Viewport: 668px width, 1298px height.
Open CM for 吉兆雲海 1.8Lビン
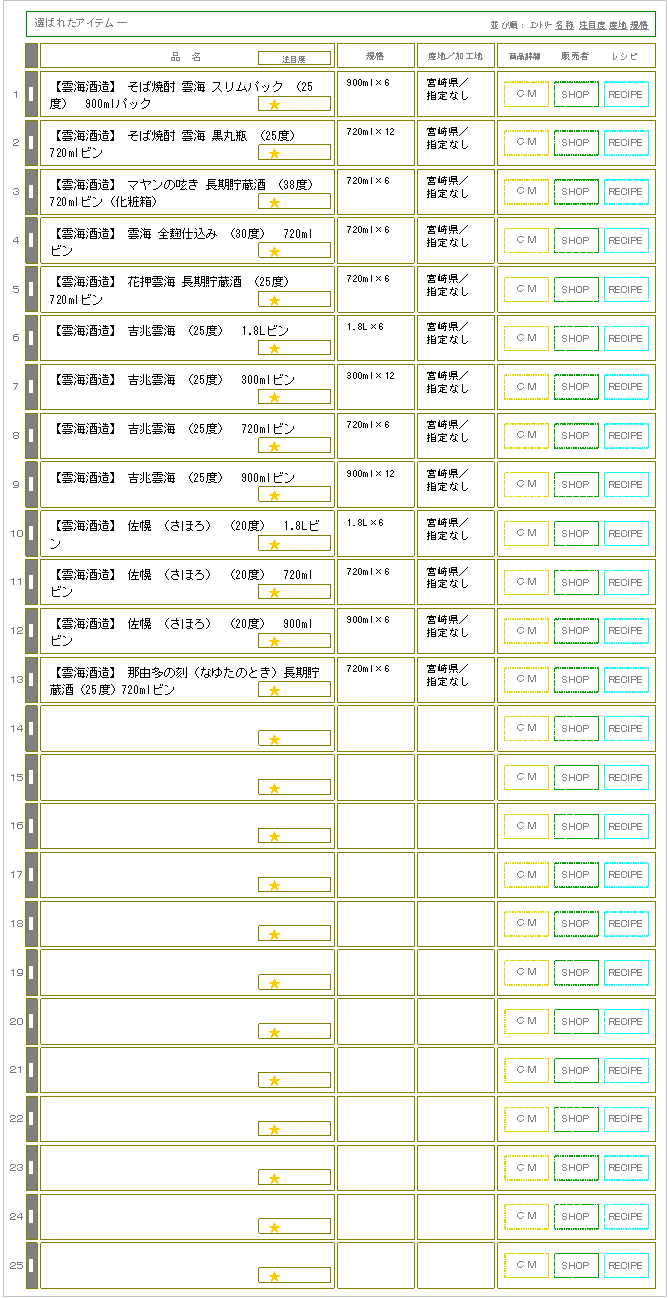pyautogui.click(x=526, y=338)
